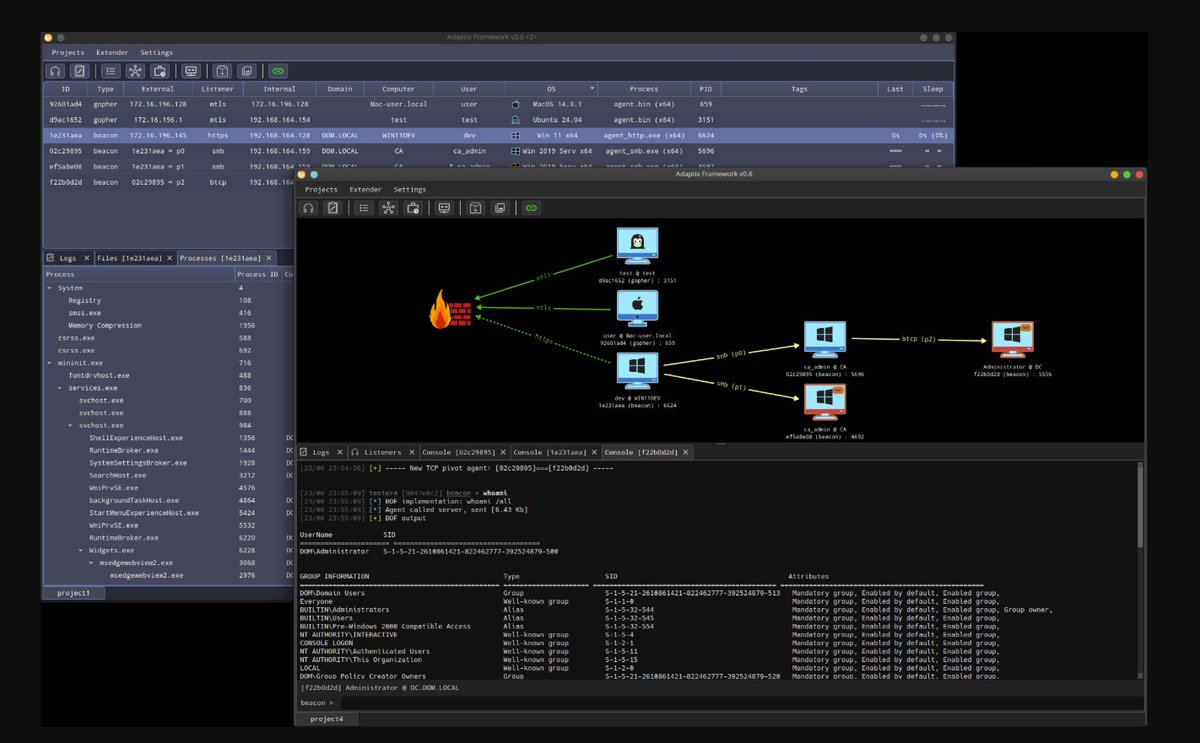Open Listeners via headphones icon in front window

(x=309, y=207)
